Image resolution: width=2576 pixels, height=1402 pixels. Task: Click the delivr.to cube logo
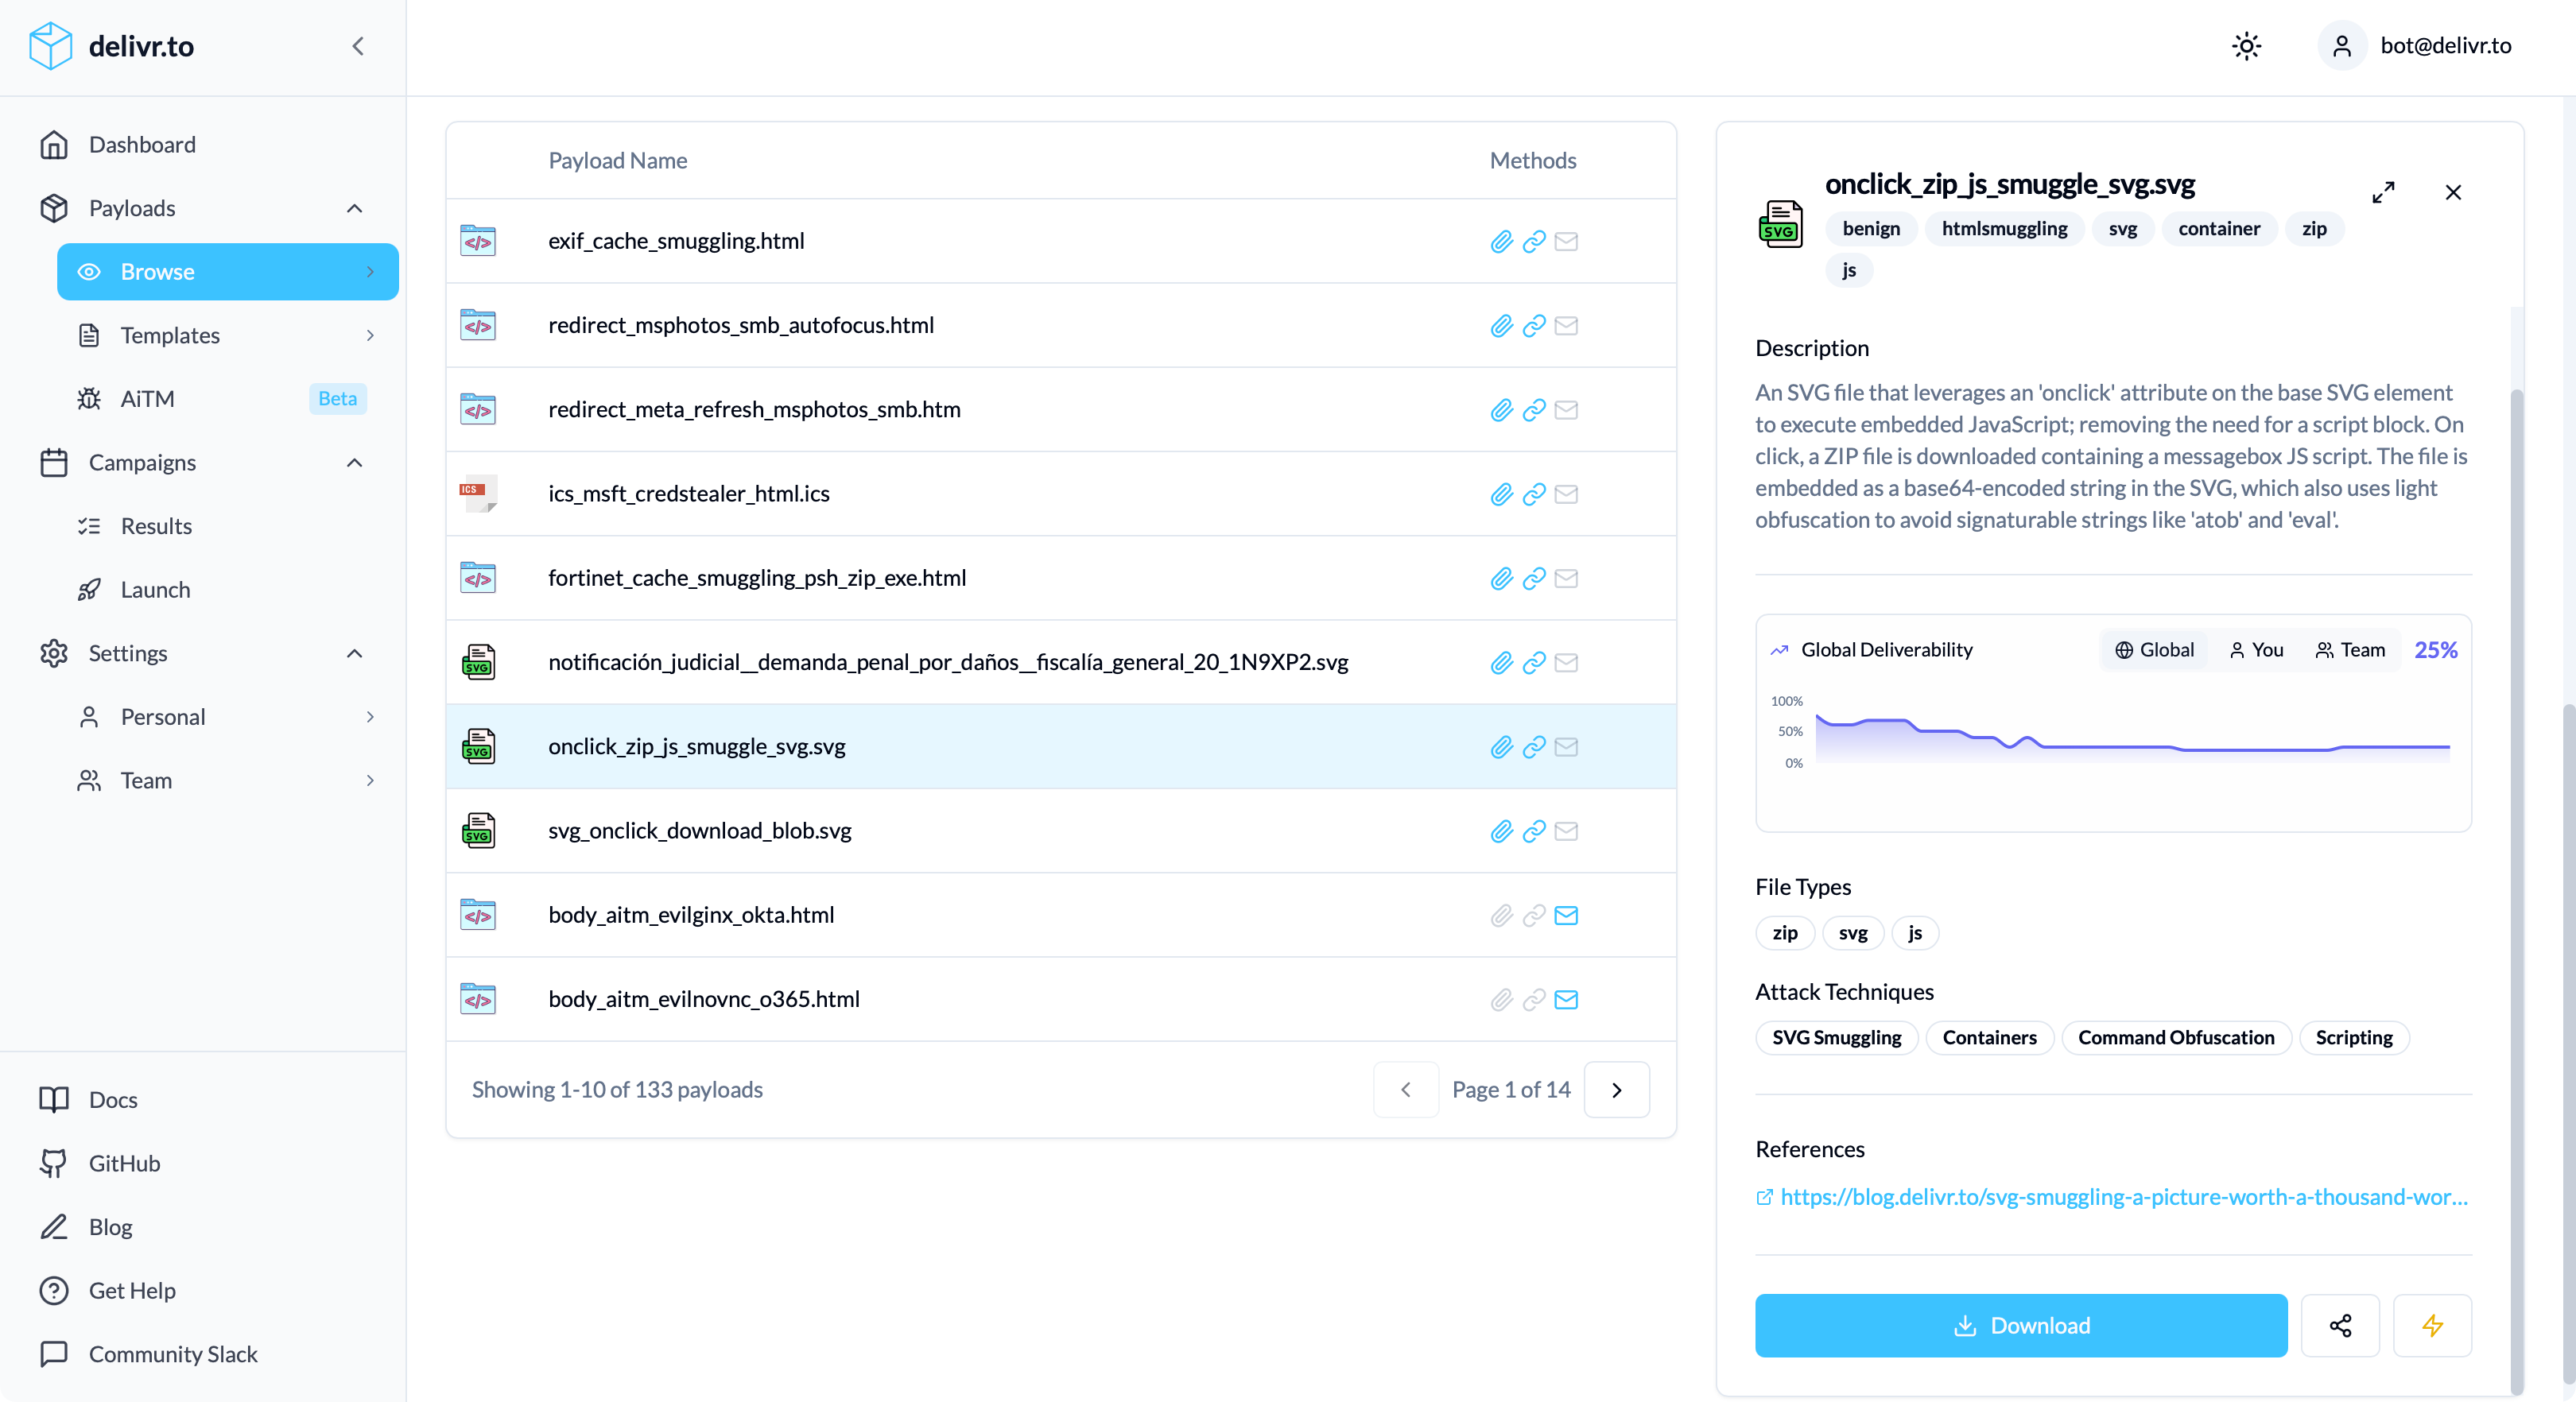(50, 46)
